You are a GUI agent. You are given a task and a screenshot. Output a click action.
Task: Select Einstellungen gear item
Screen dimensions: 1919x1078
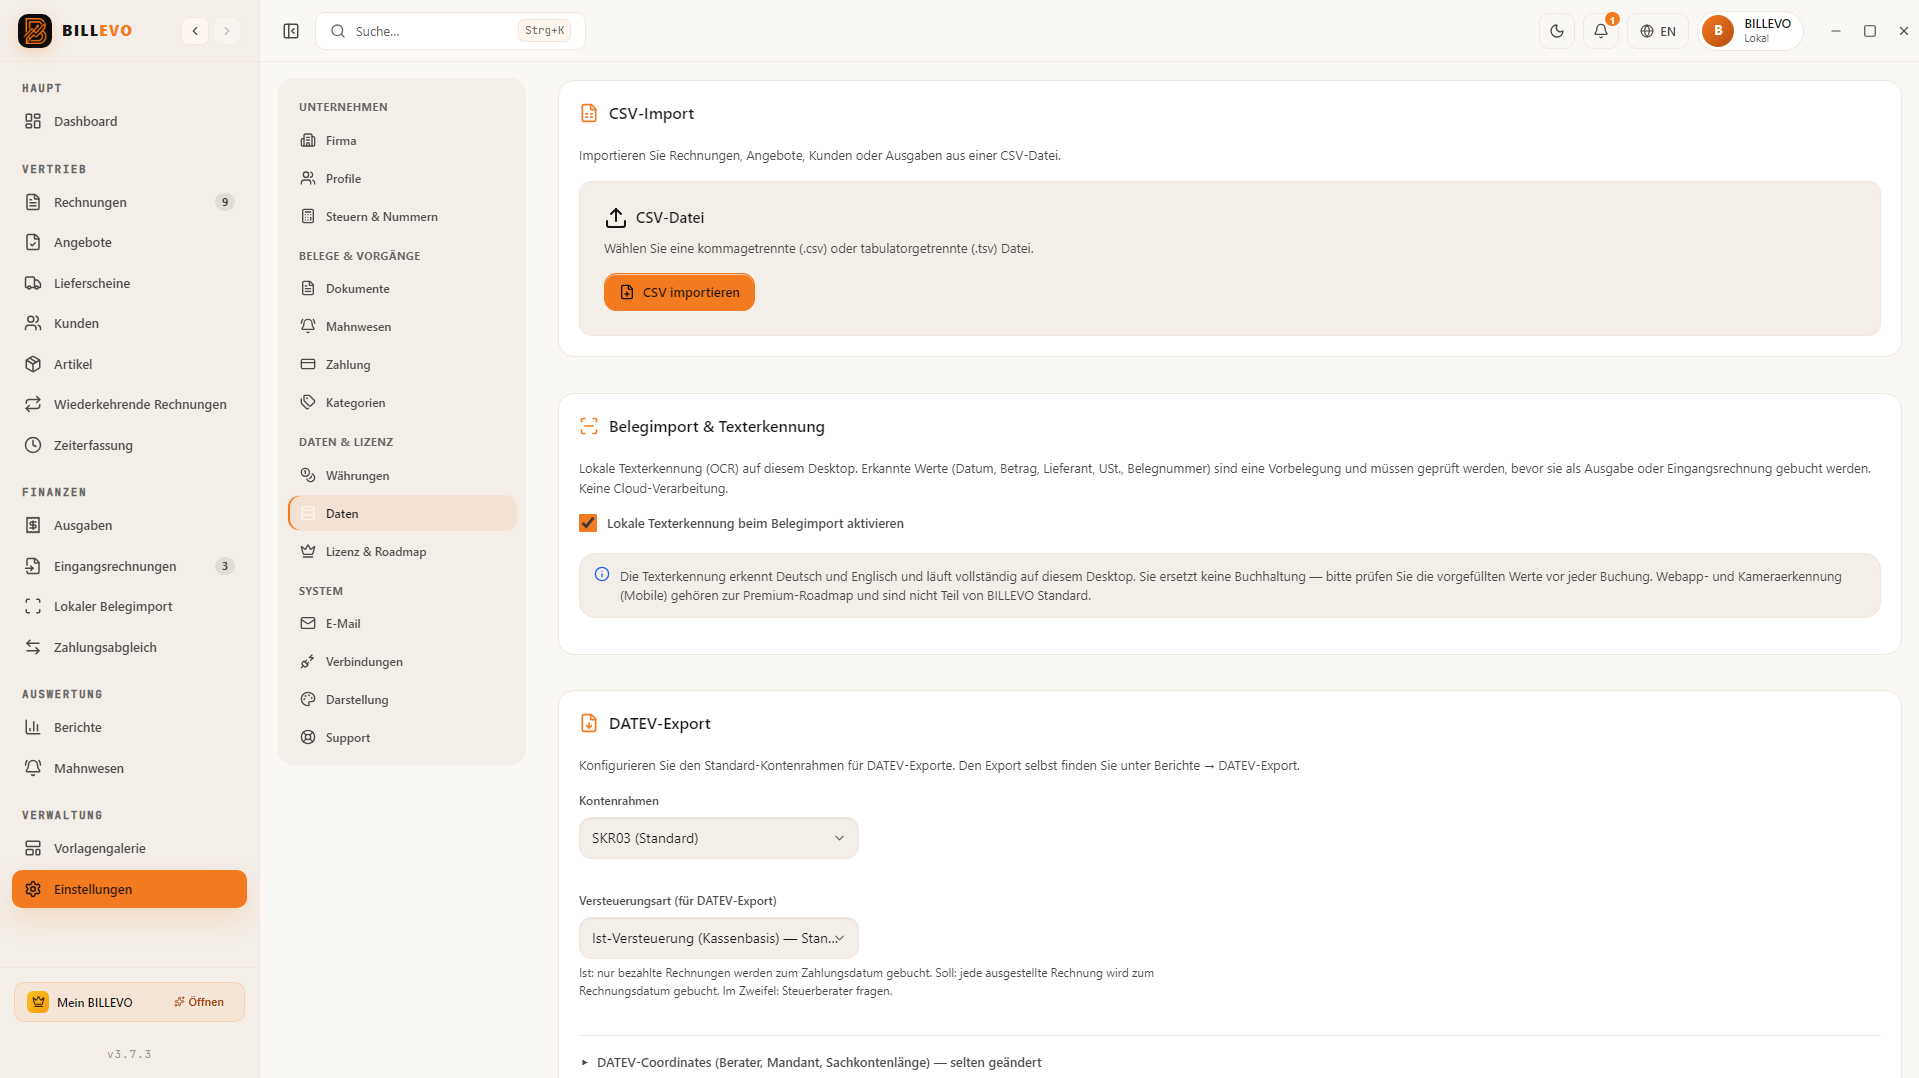129,889
